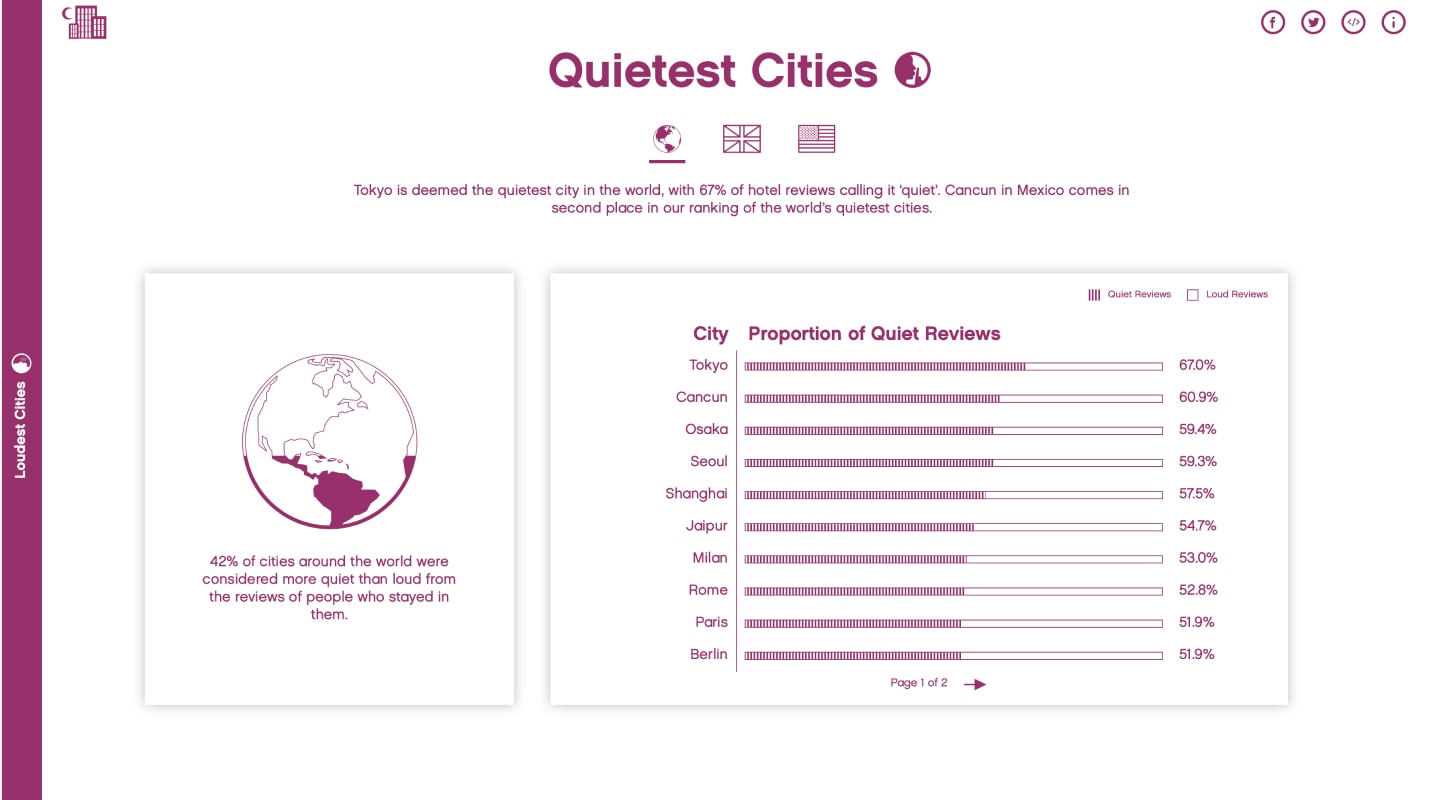Viewport: 1440px width, 800px height.
Task: Click the City column header
Action: point(711,334)
